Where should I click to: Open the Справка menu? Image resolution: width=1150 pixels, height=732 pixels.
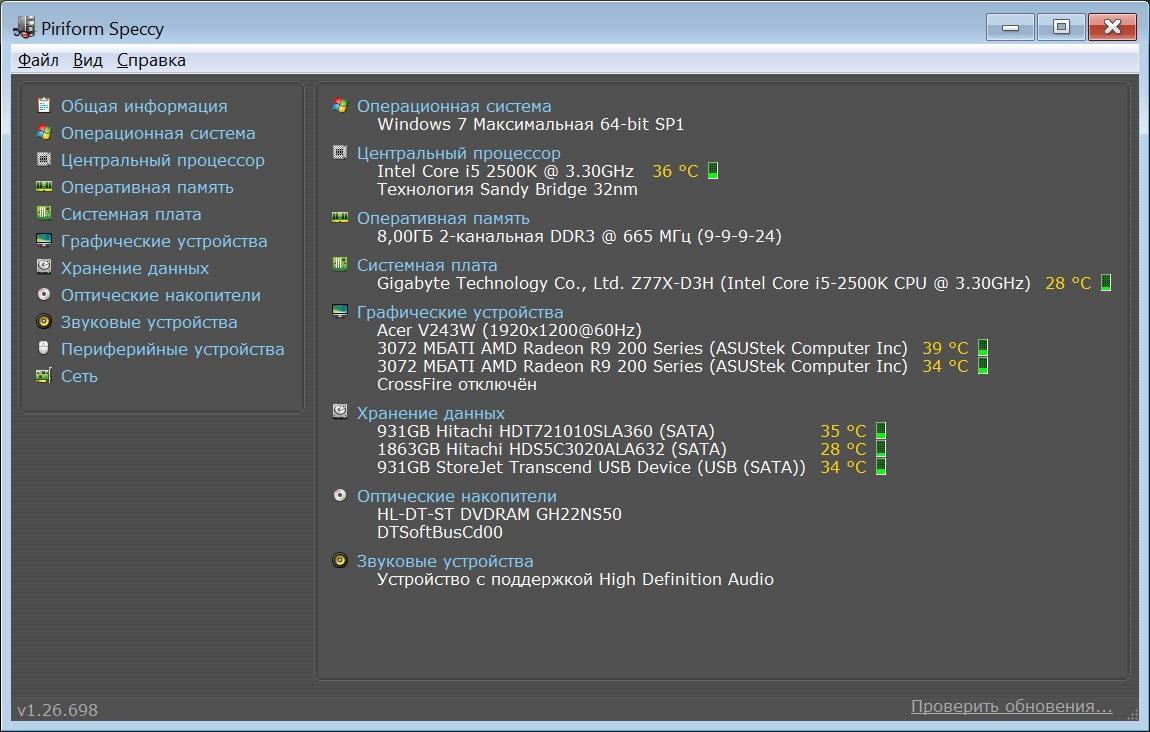[151, 60]
